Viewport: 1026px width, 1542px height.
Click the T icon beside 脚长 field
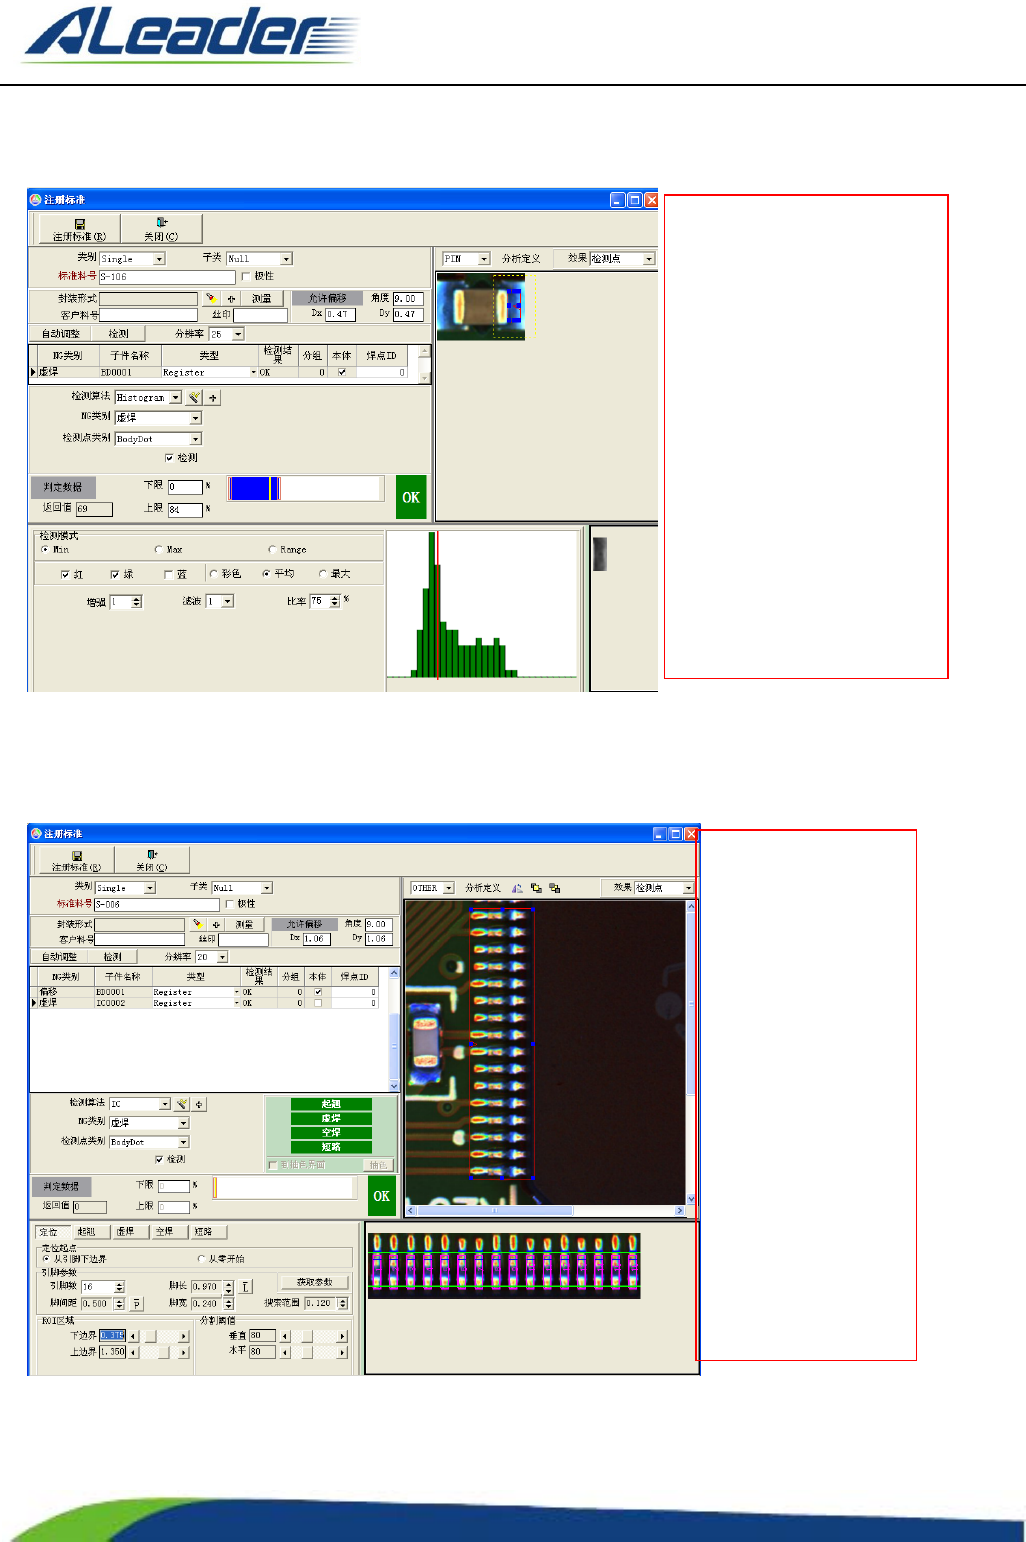[x=246, y=1286]
